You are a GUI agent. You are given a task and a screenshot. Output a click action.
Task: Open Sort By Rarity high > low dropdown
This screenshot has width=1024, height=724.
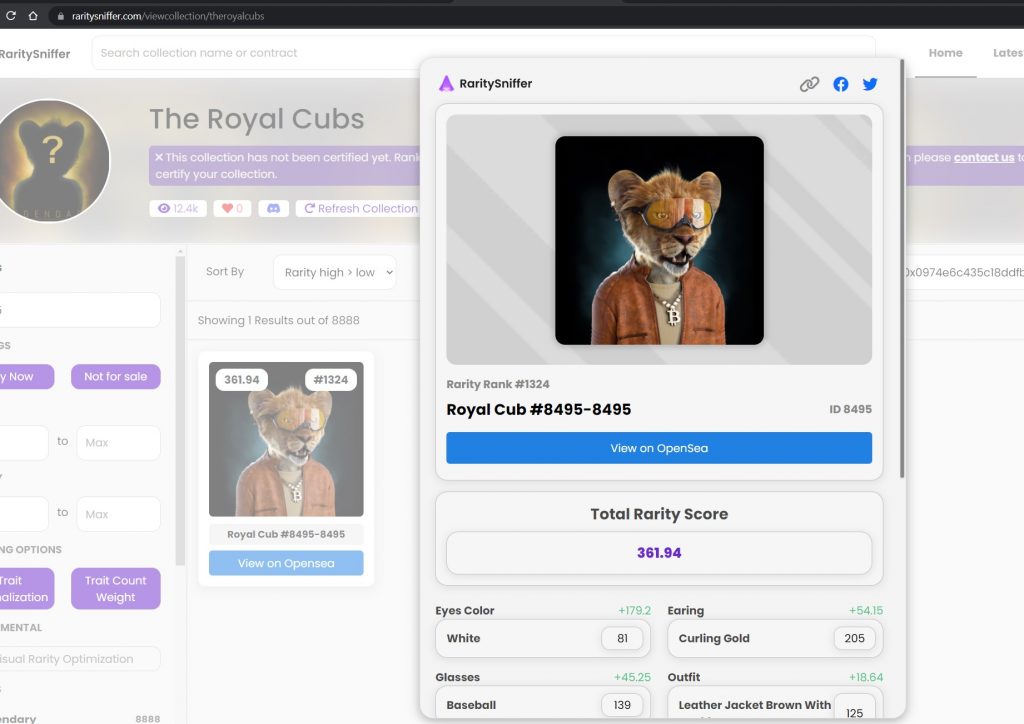click(x=334, y=272)
